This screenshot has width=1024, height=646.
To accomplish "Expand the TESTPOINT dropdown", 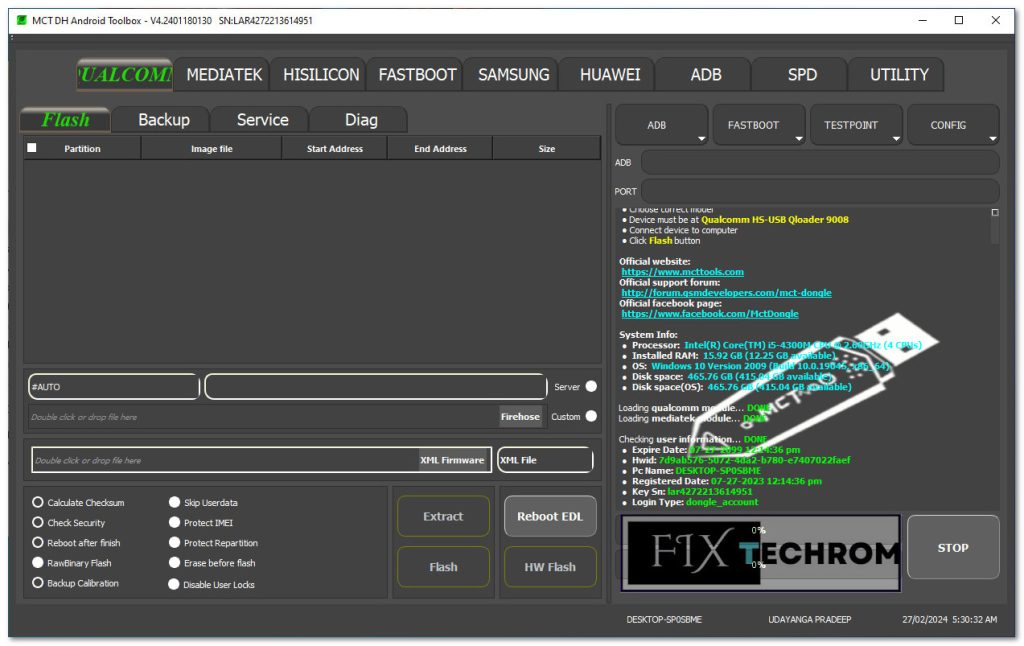I will click(856, 125).
